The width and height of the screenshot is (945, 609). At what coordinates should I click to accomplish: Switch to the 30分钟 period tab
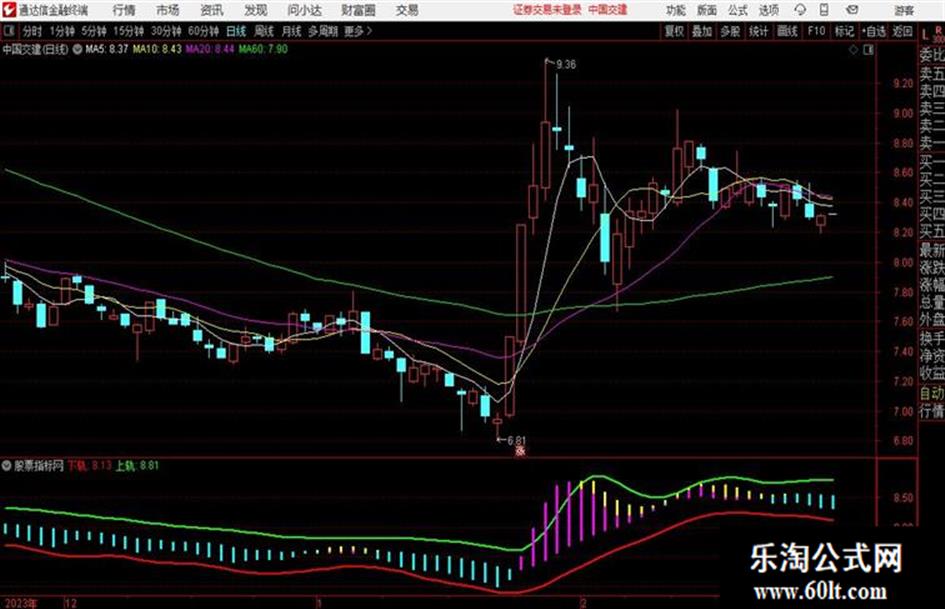(166, 31)
